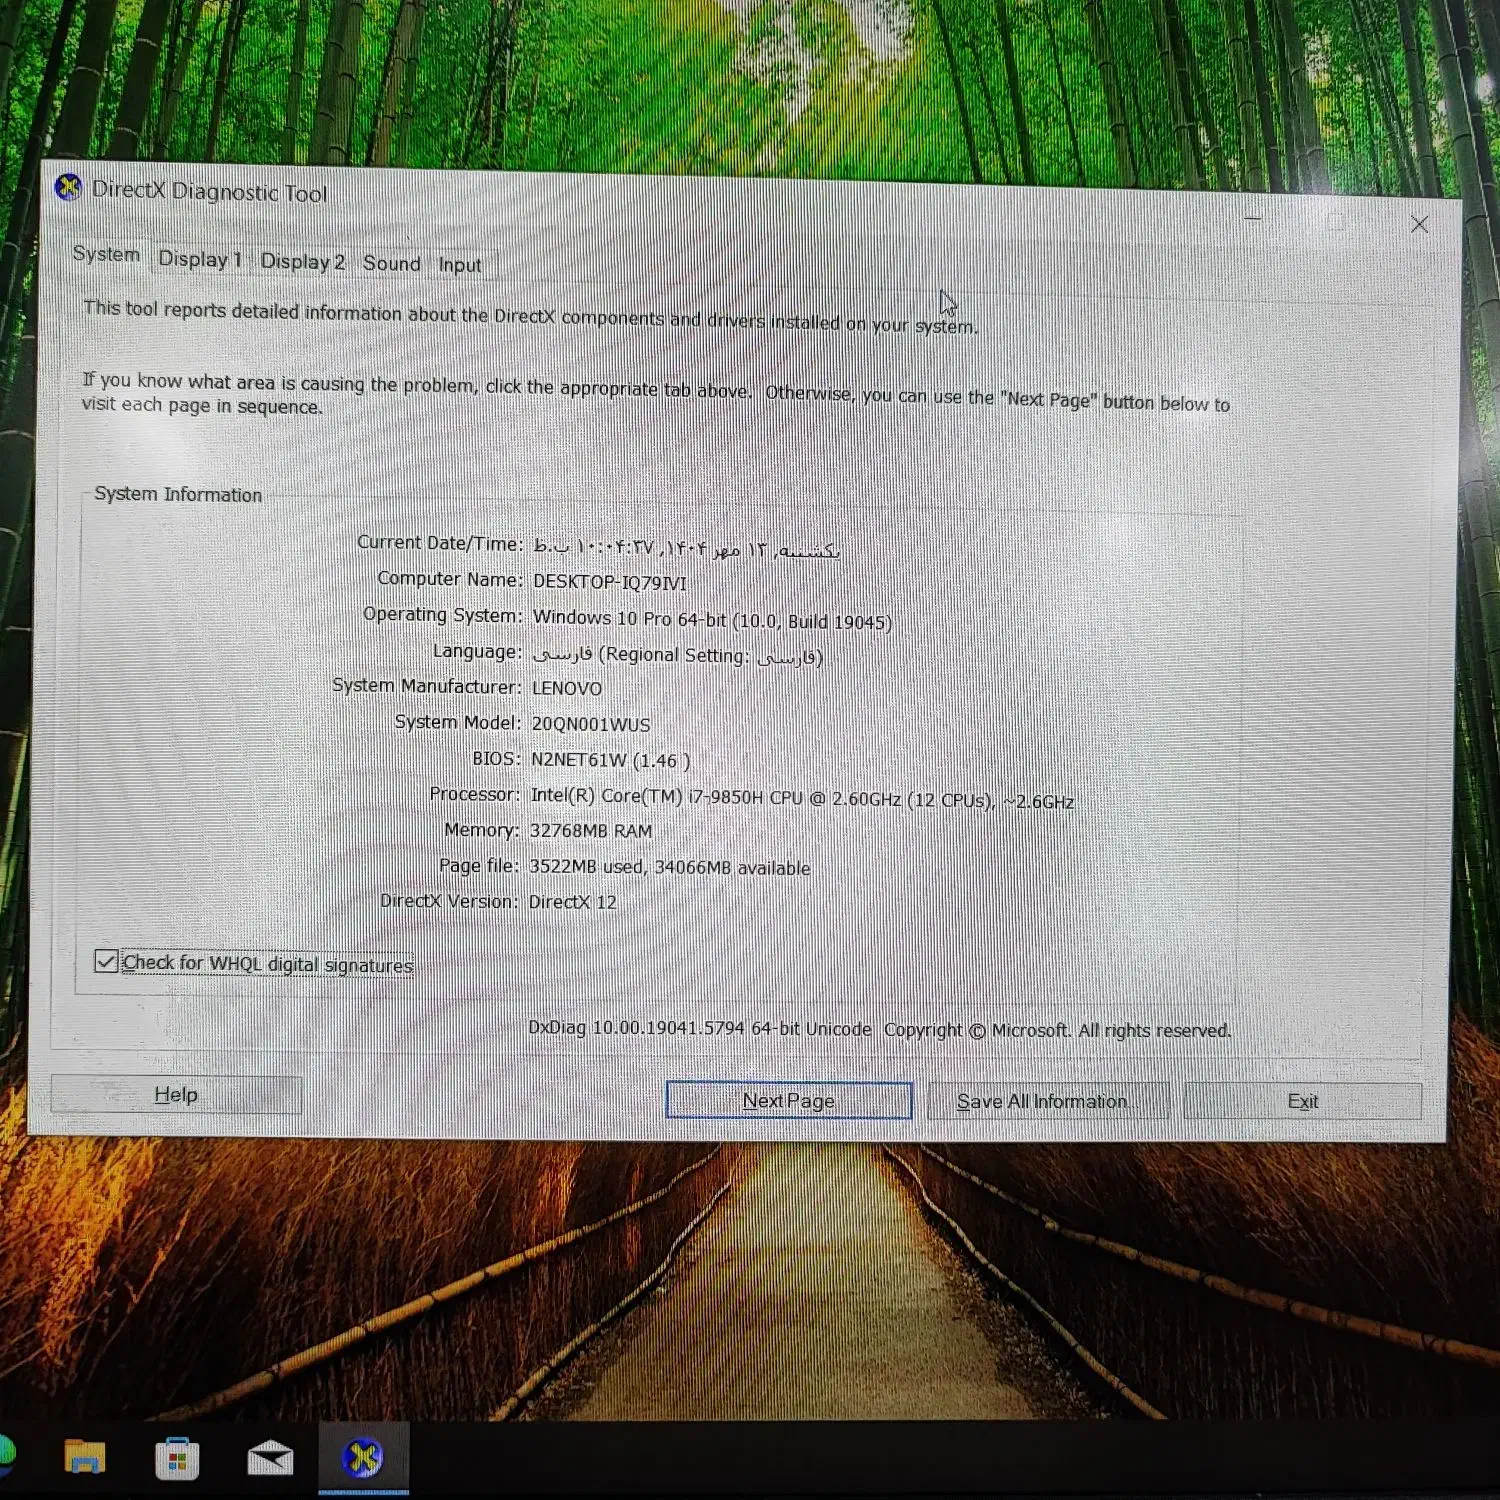Select the System tab

(106, 254)
